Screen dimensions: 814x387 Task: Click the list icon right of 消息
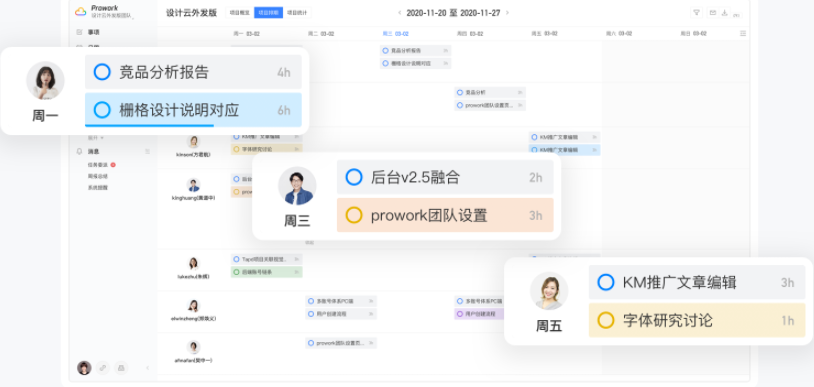(147, 151)
